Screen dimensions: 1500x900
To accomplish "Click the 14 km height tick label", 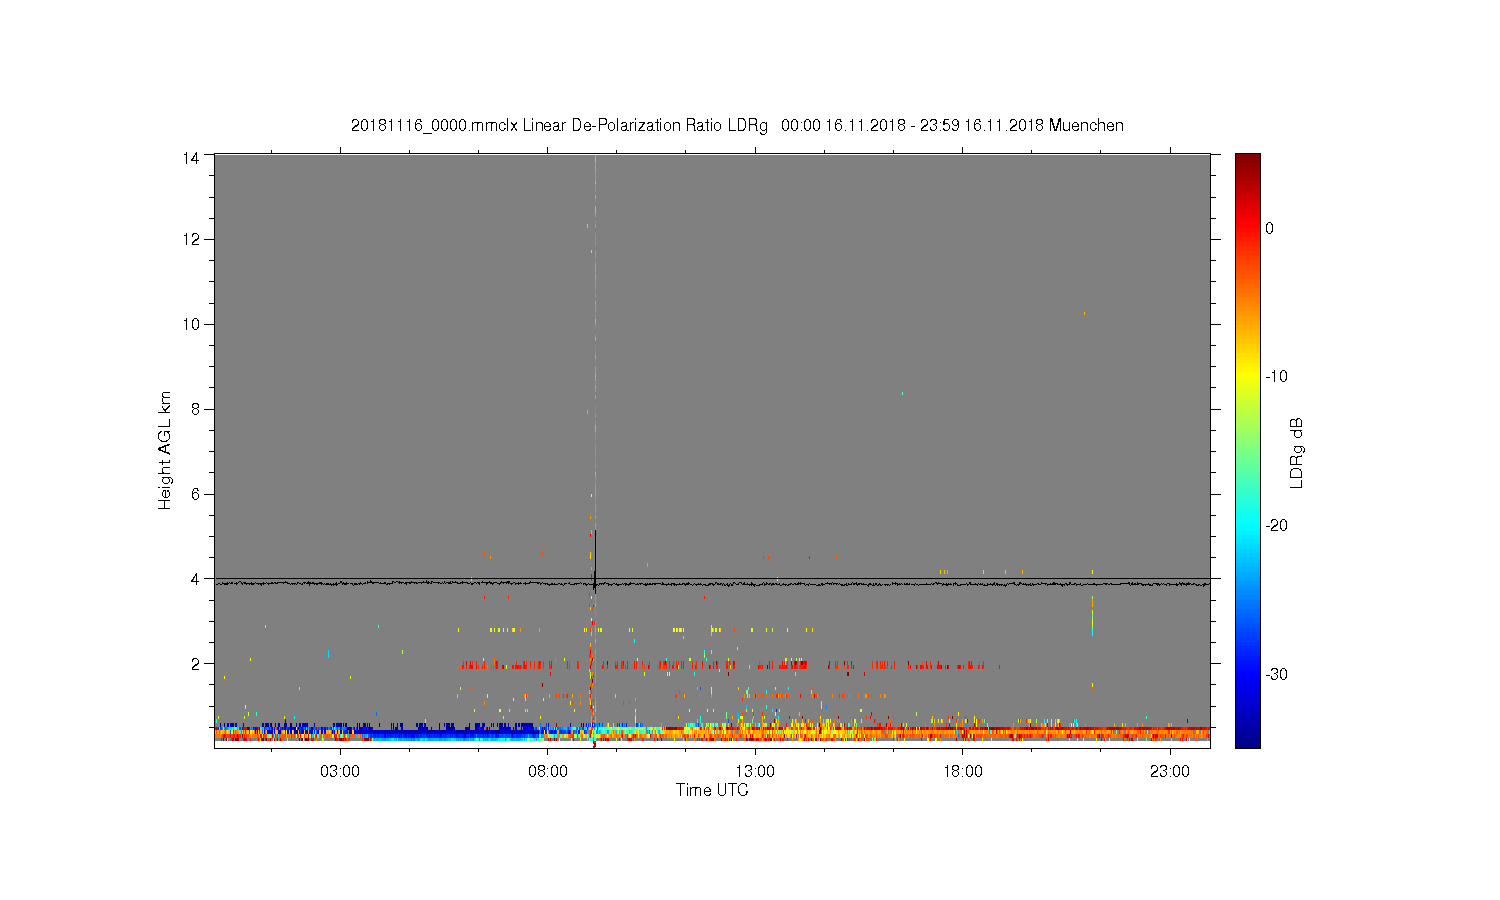I will pyautogui.click(x=191, y=157).
